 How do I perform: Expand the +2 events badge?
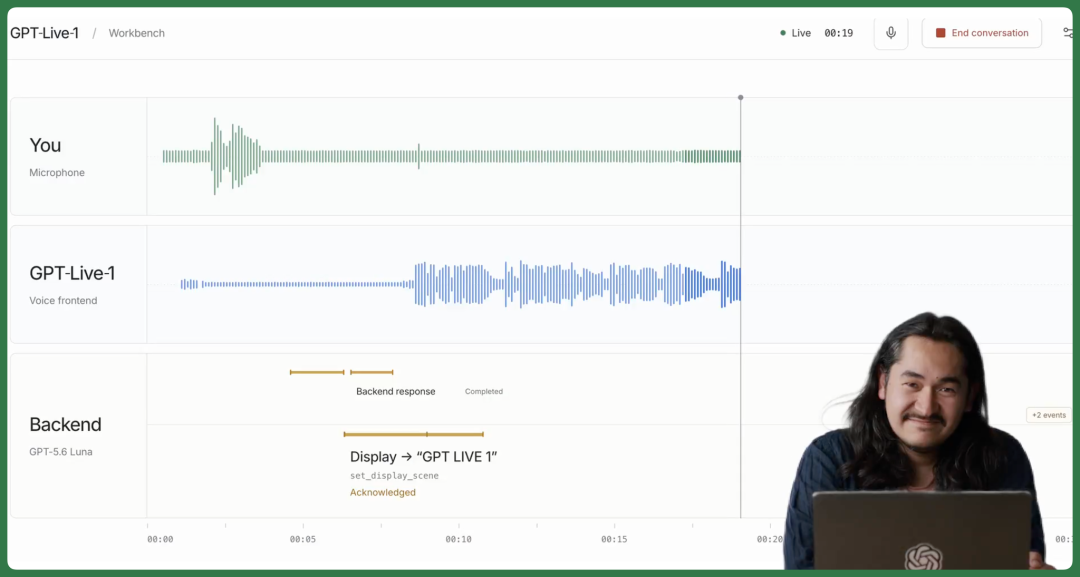click(x=1048, y=415)
